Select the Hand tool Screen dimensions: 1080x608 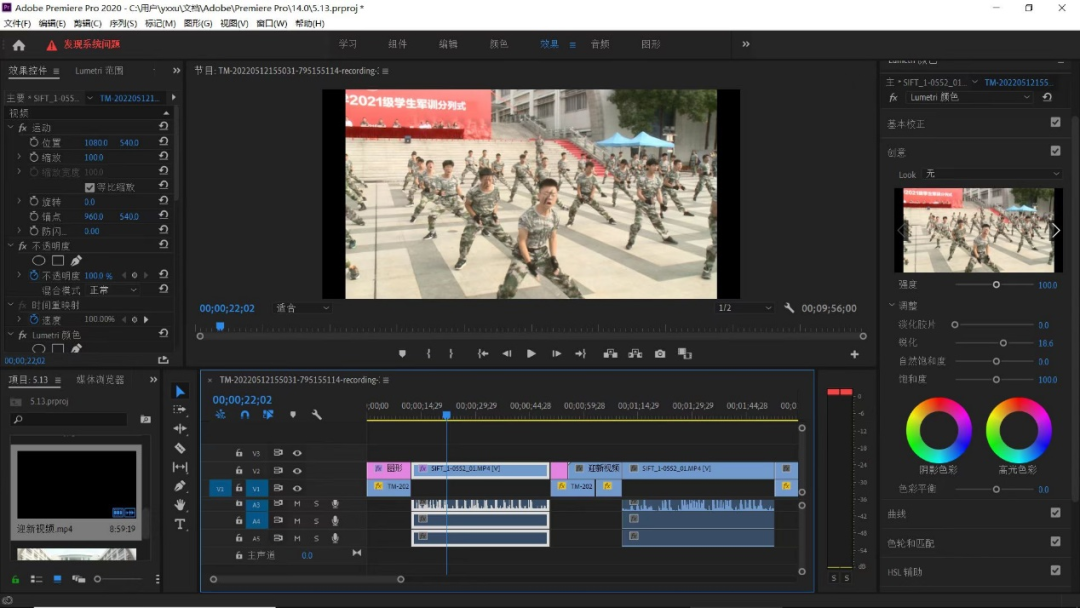click(x=180, y=505)
